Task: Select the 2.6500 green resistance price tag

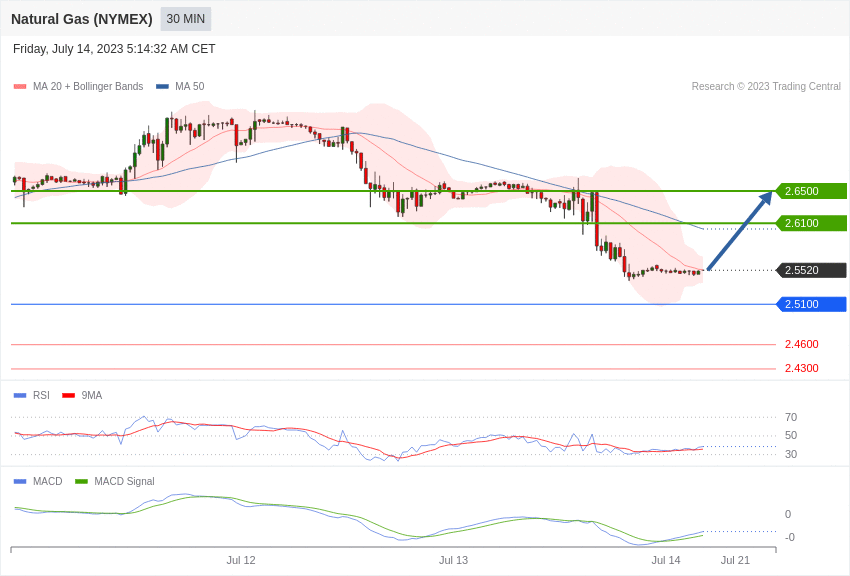Action: (810, 191)
